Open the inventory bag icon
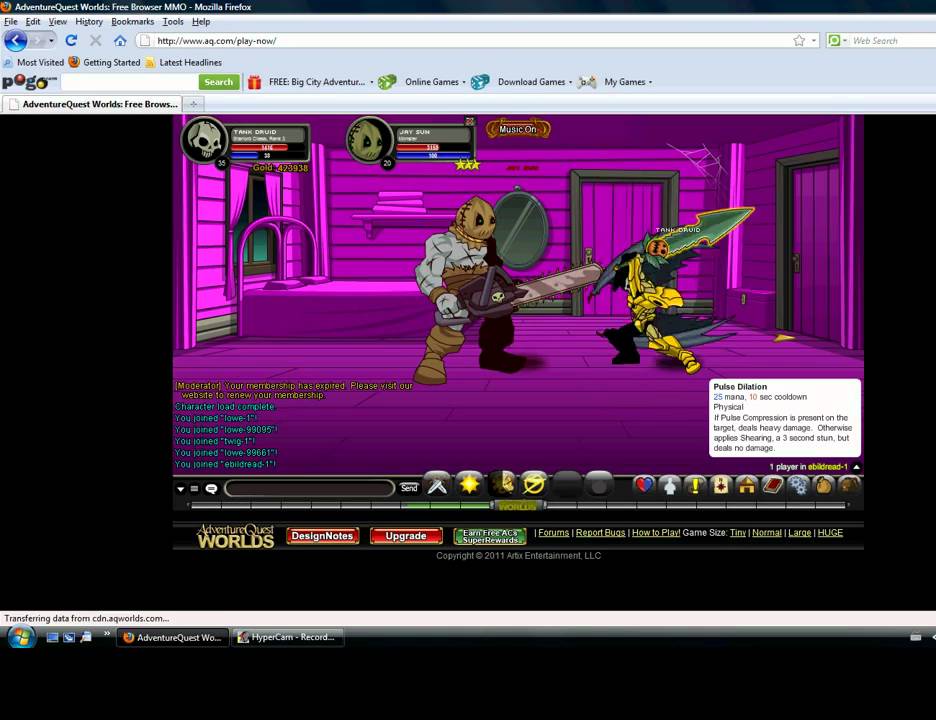The image size is (936, 720). (824, 485)
